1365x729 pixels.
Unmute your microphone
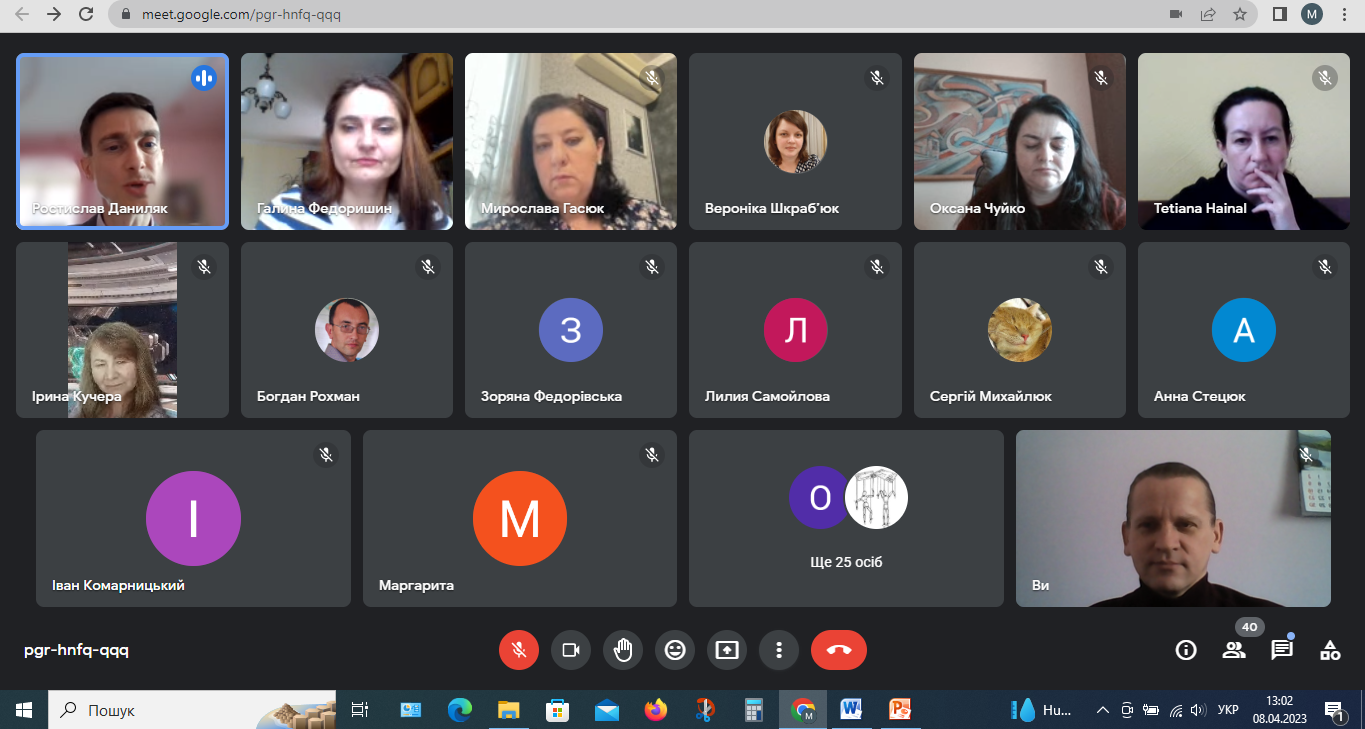tap(519, 650)
